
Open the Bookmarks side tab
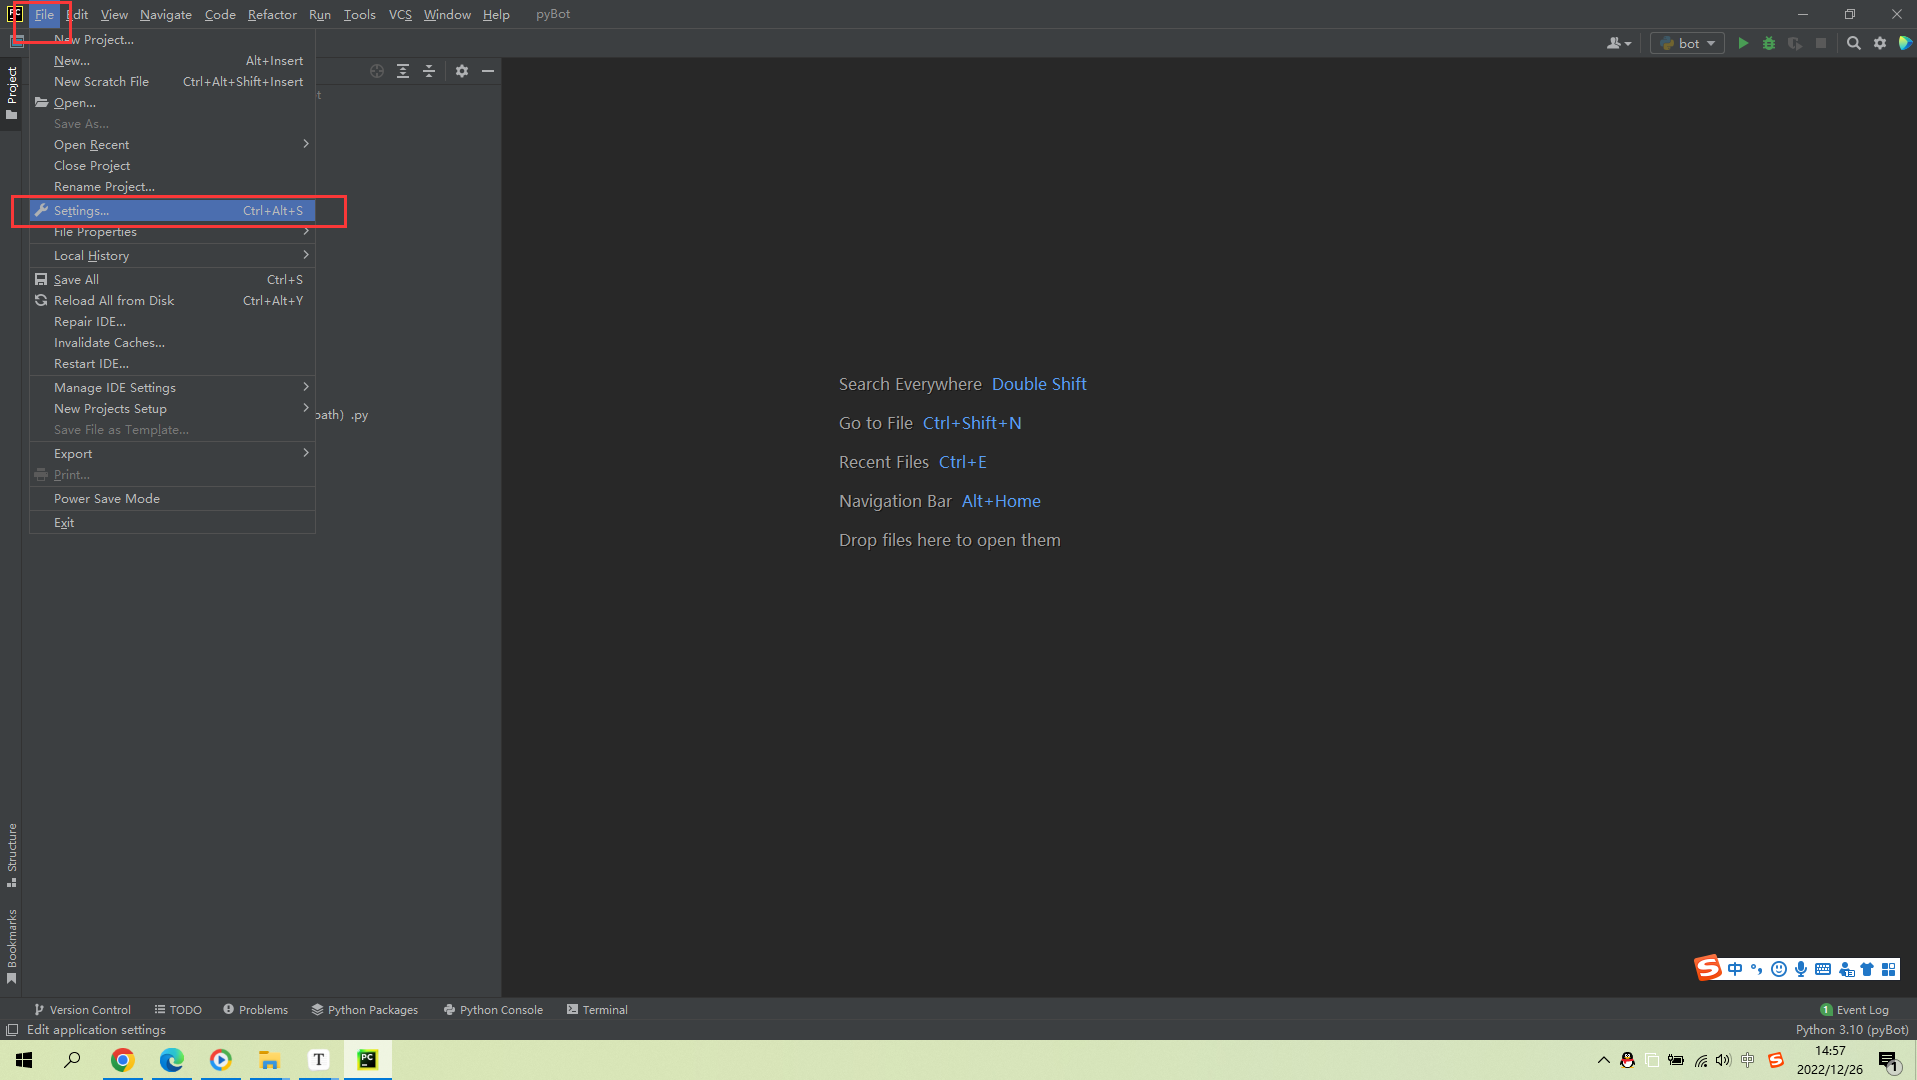12,945
